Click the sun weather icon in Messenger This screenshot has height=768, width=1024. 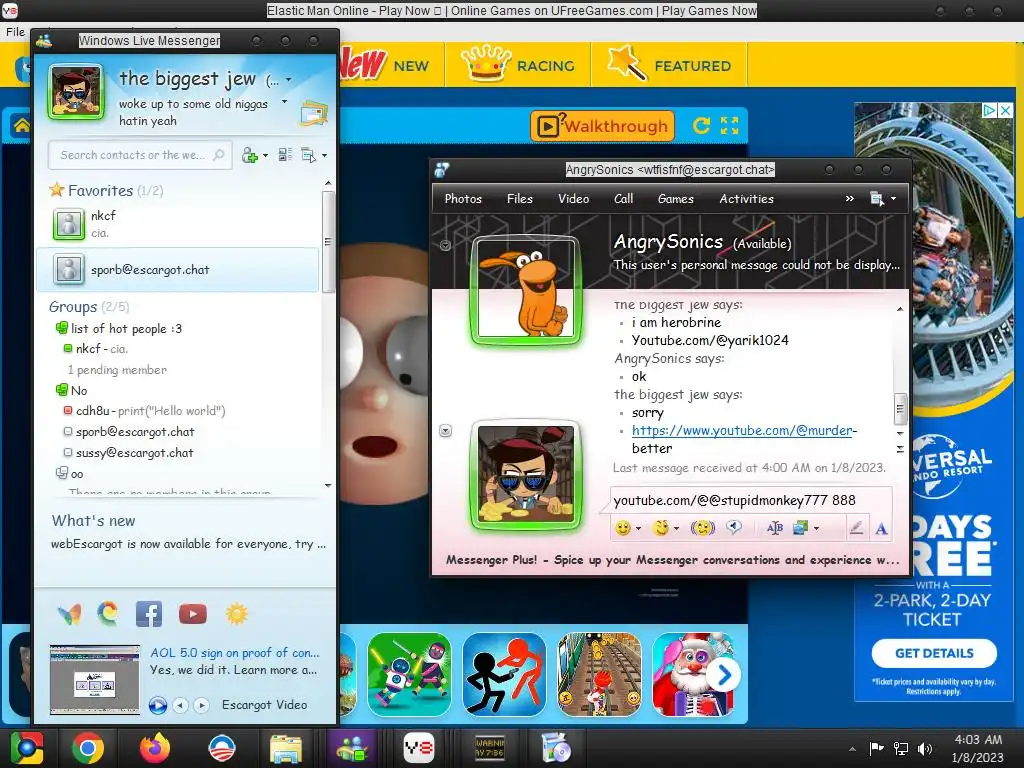click(236, 614)
